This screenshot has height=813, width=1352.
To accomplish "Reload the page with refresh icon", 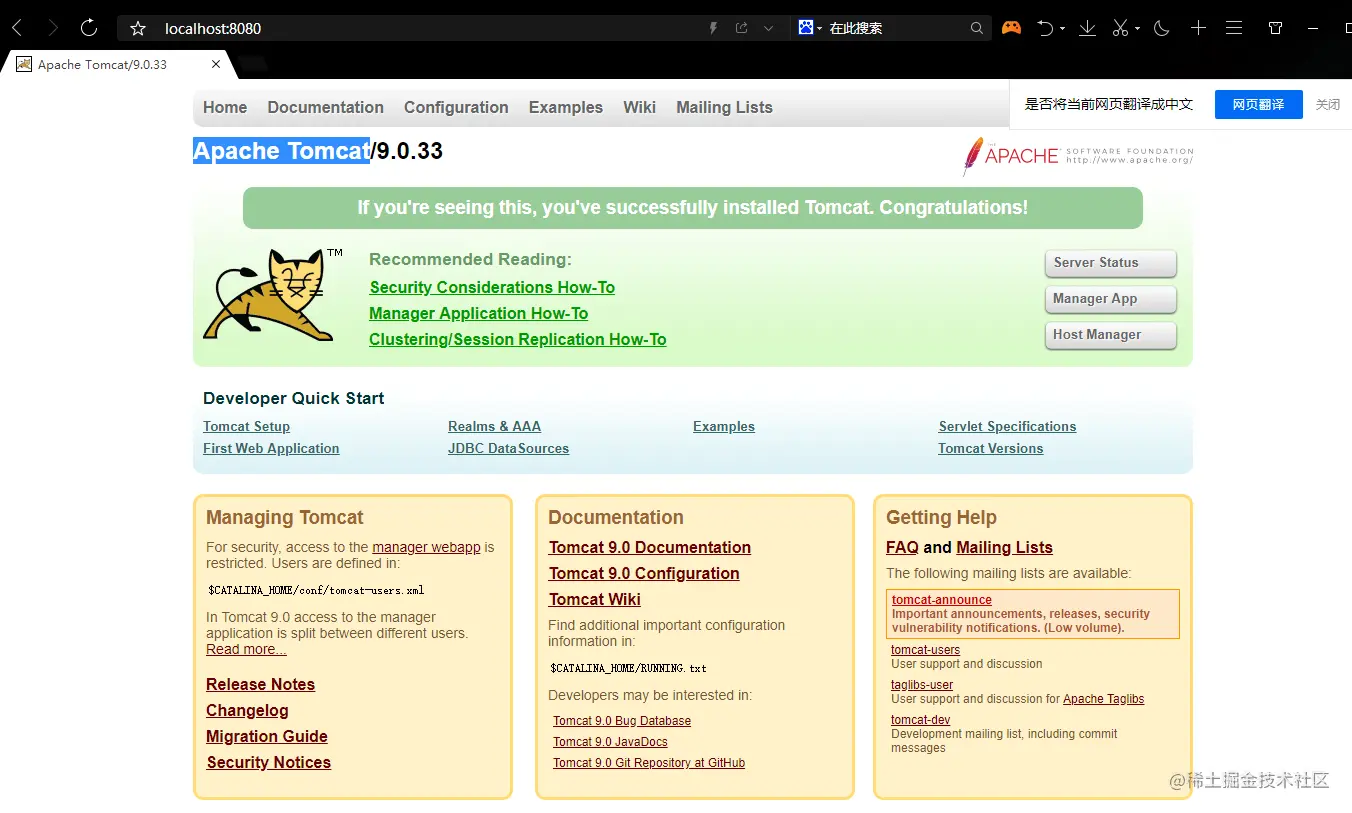I will point(89,28).
